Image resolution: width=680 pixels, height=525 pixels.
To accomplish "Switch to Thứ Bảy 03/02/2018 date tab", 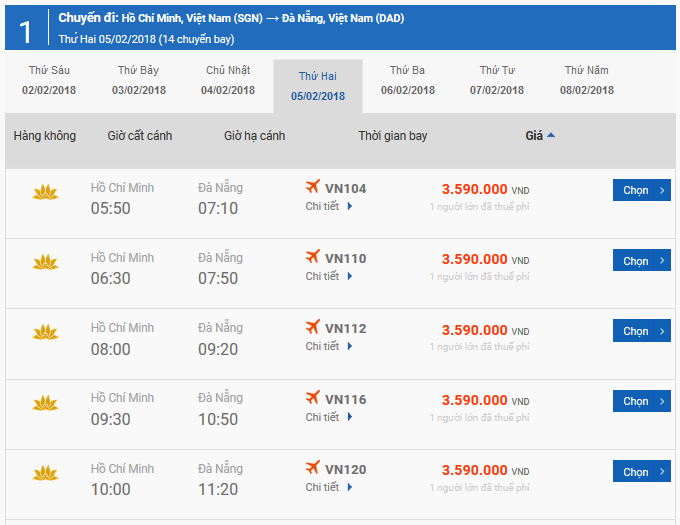I will click(x=139, y=80).
